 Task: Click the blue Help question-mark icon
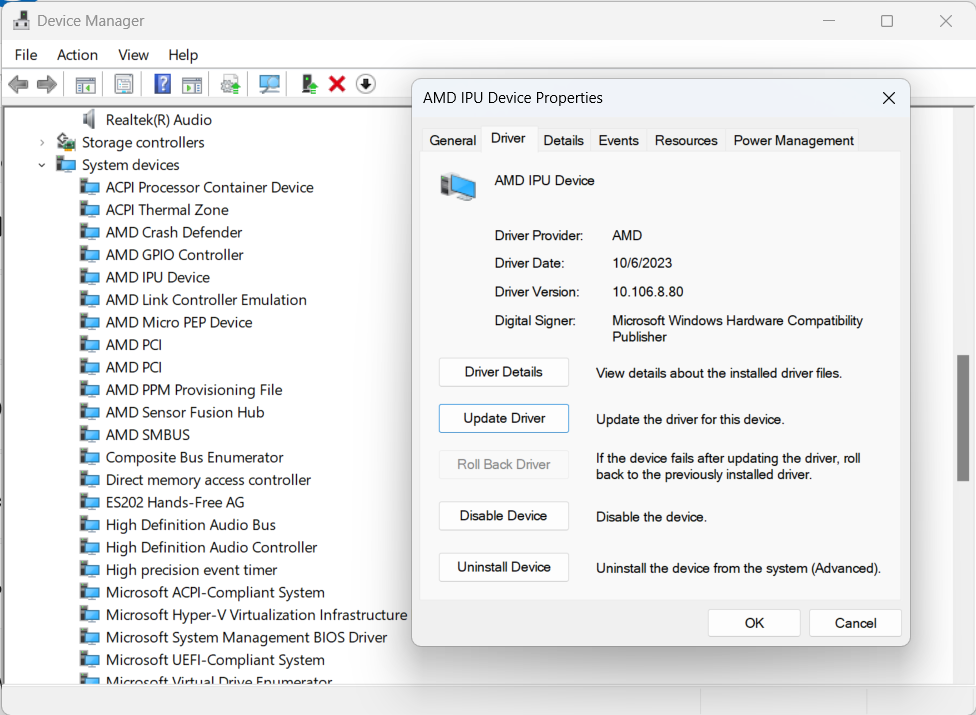point(162,84)
